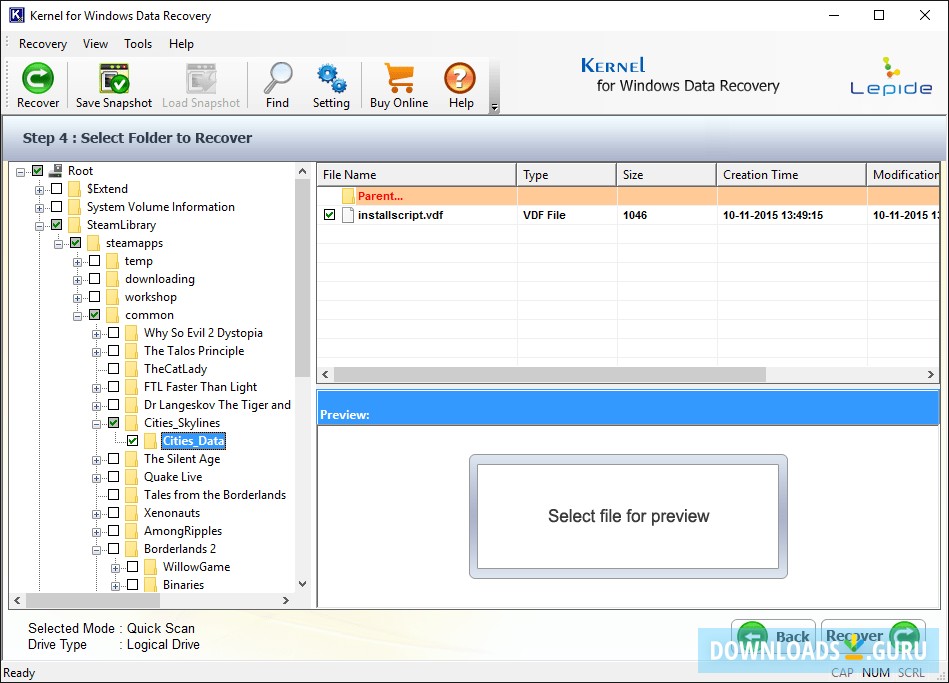This screenshot has width=949, height=683.
Task: Click the Lepide logo
Action: tap(891, 76)
